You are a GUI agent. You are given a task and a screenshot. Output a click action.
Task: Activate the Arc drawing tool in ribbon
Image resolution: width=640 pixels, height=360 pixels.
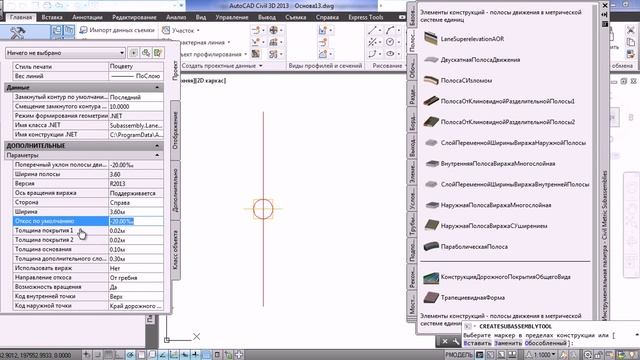390,31
